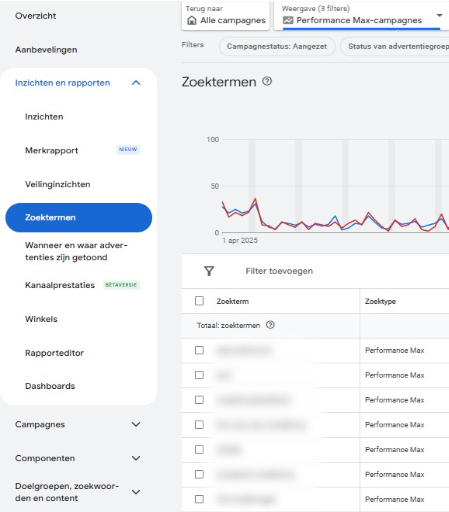Click the Filters label above the chart
The height and width of the screenshot is (512, 449).
(x=193, y=45)
